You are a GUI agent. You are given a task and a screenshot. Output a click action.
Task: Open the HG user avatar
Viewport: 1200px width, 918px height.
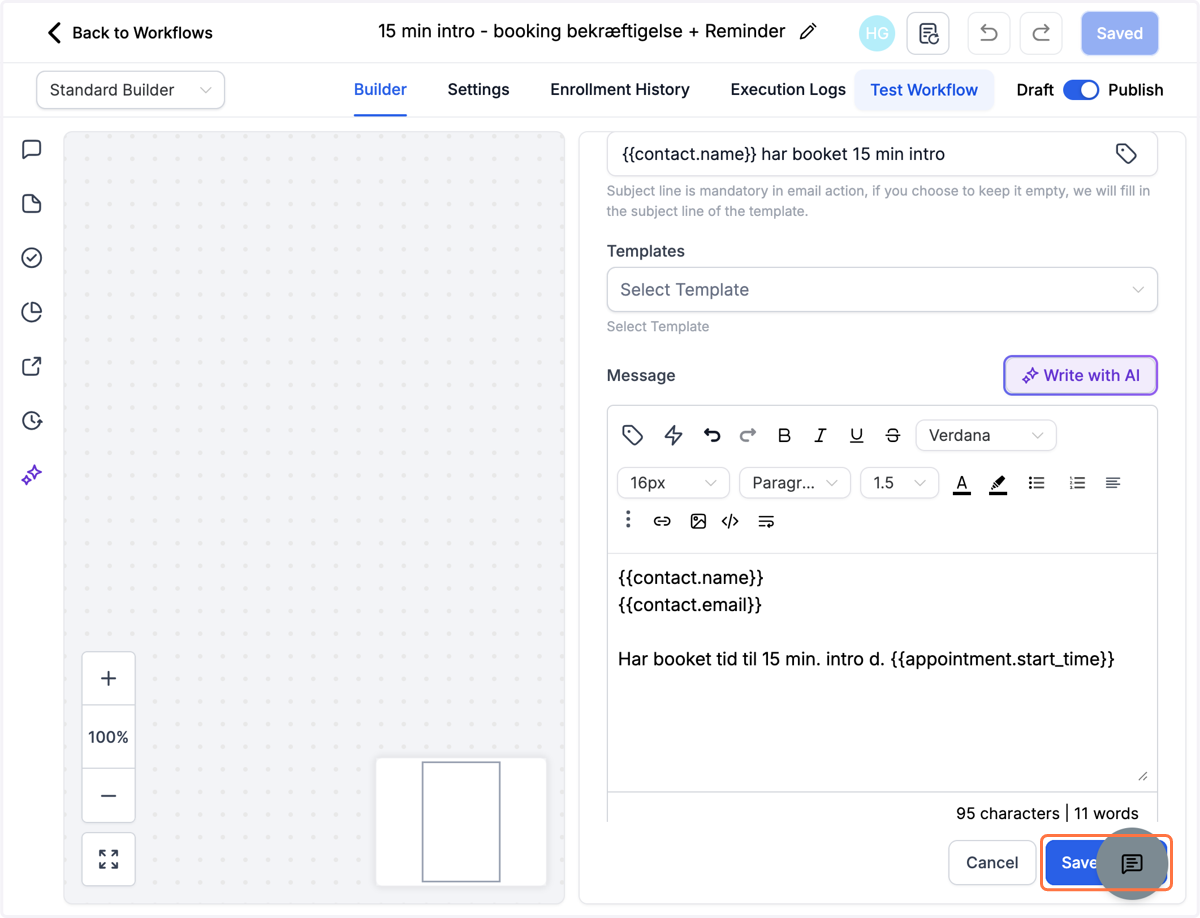coord(877,33)
